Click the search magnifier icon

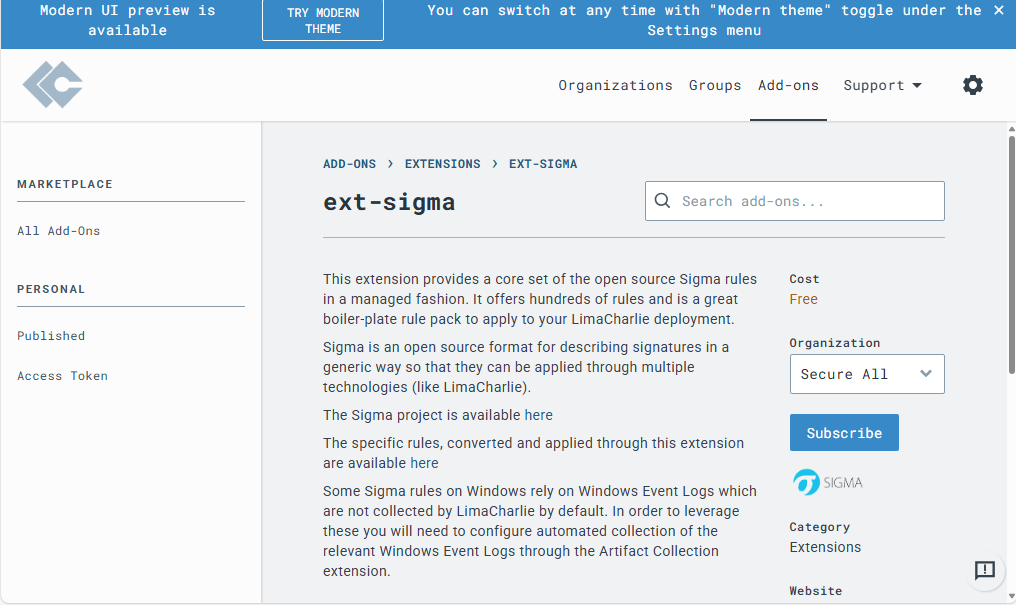click(662, 201)
